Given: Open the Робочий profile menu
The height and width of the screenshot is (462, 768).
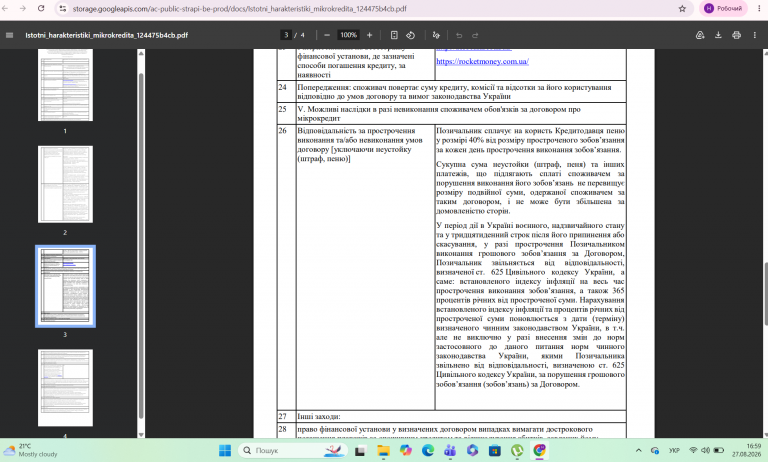Looking at the screenshot, I should pyautogui.click(x=723, y=8).
